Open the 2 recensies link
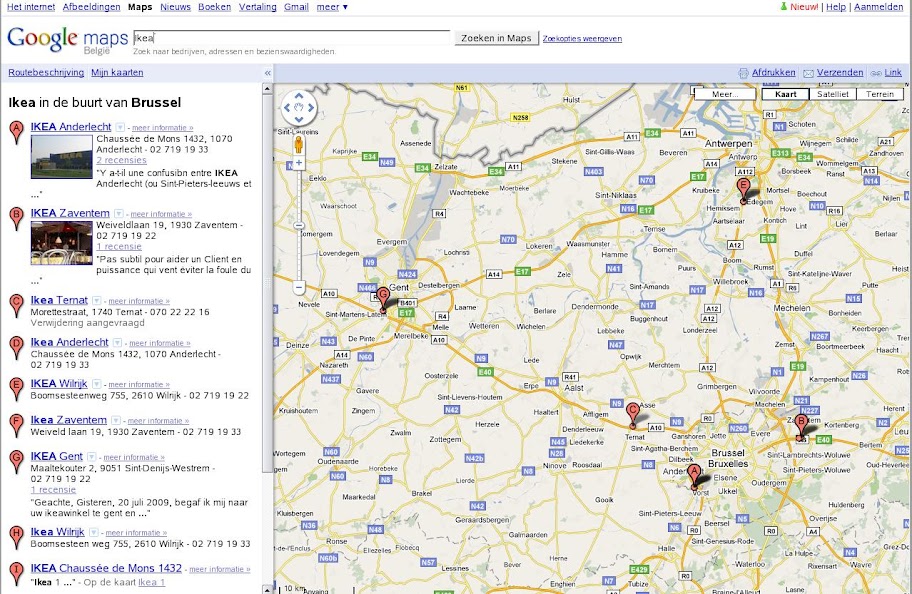This screenshot has width=912, height=594. pos(121,161)
